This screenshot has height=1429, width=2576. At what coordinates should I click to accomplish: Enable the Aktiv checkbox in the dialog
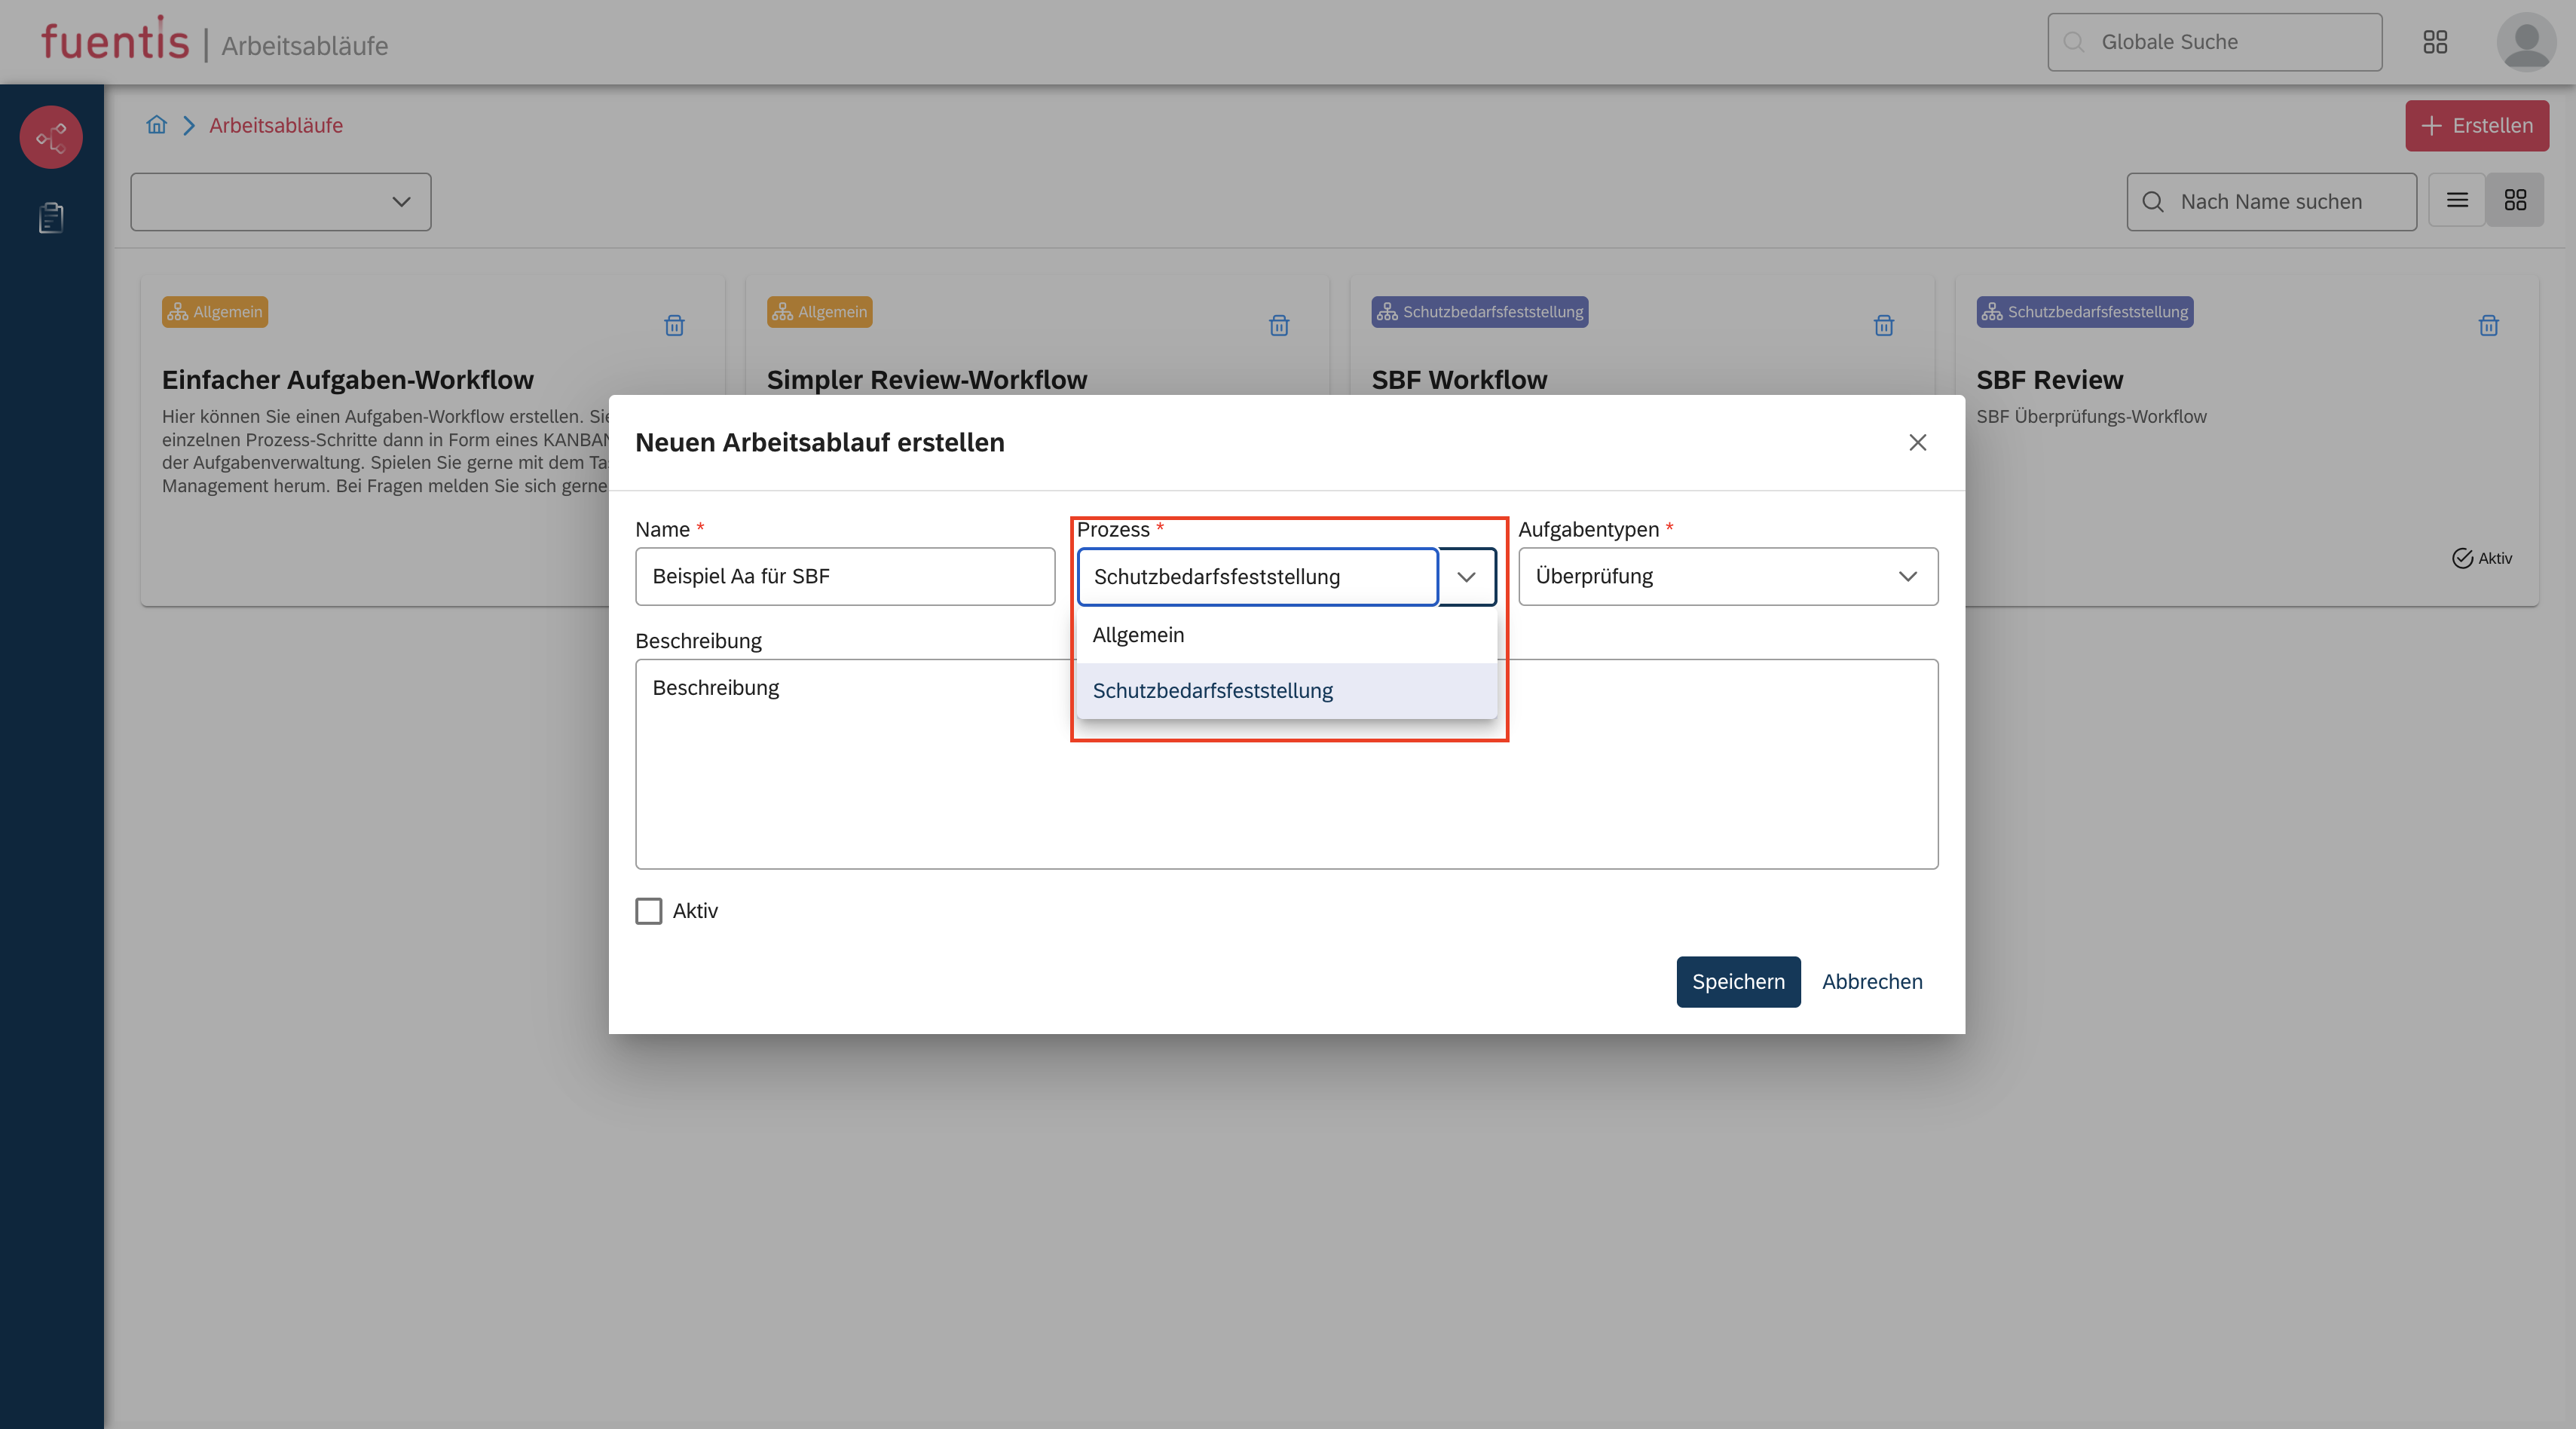tap(648, 910)
